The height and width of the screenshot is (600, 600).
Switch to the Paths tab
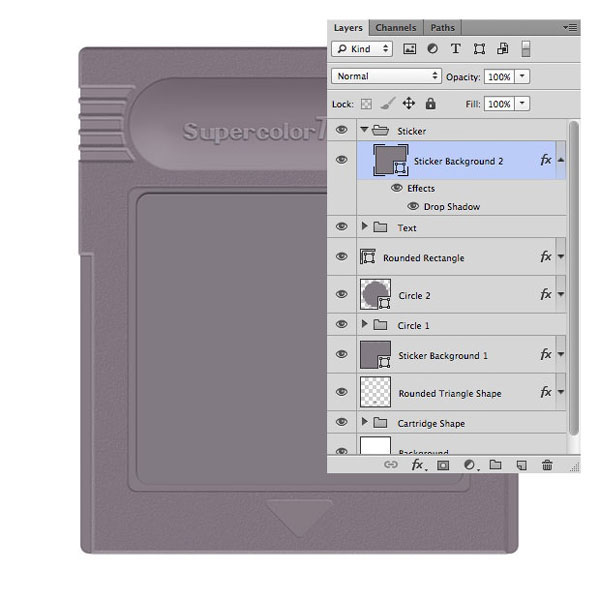click(x=442, y=28)
